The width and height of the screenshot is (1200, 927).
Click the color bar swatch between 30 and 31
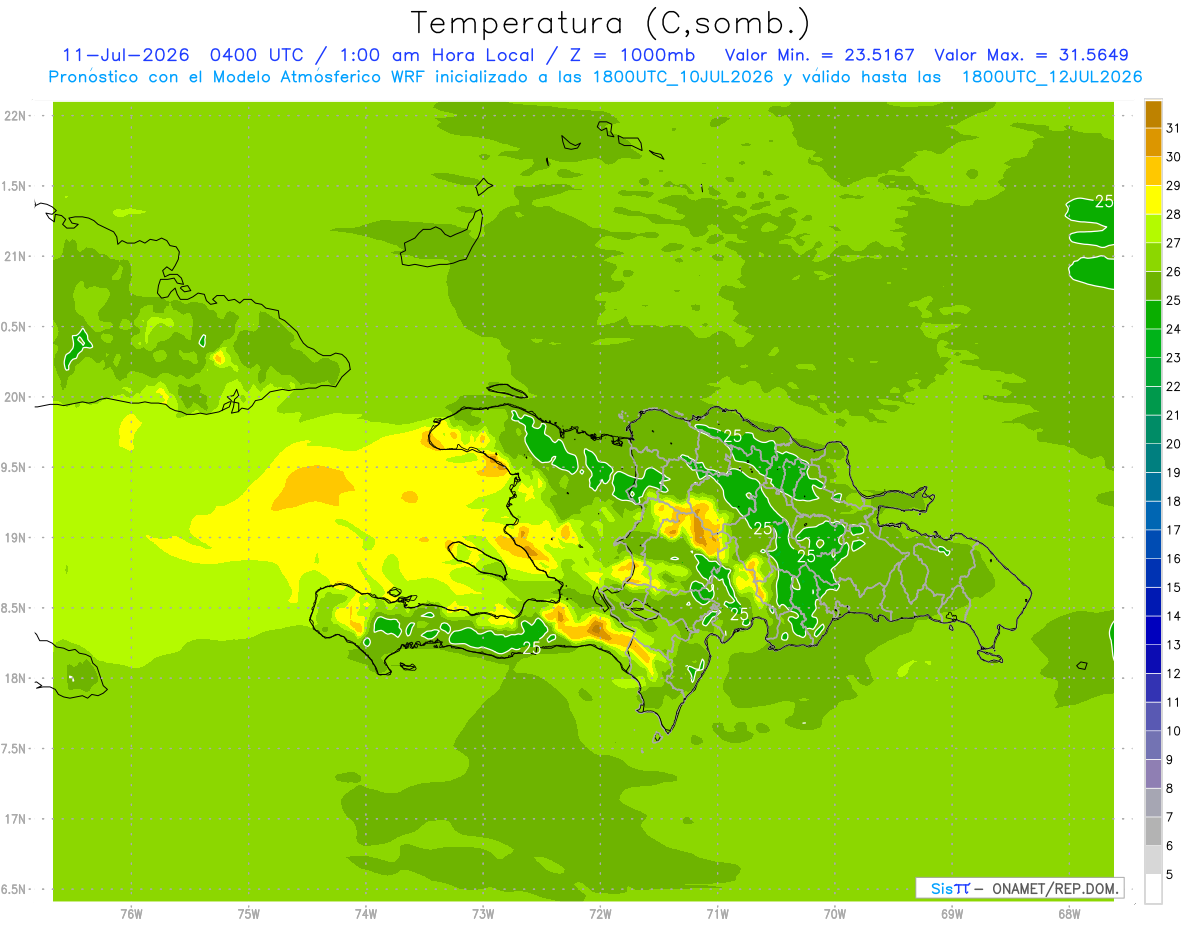(x=1153, y=142)
